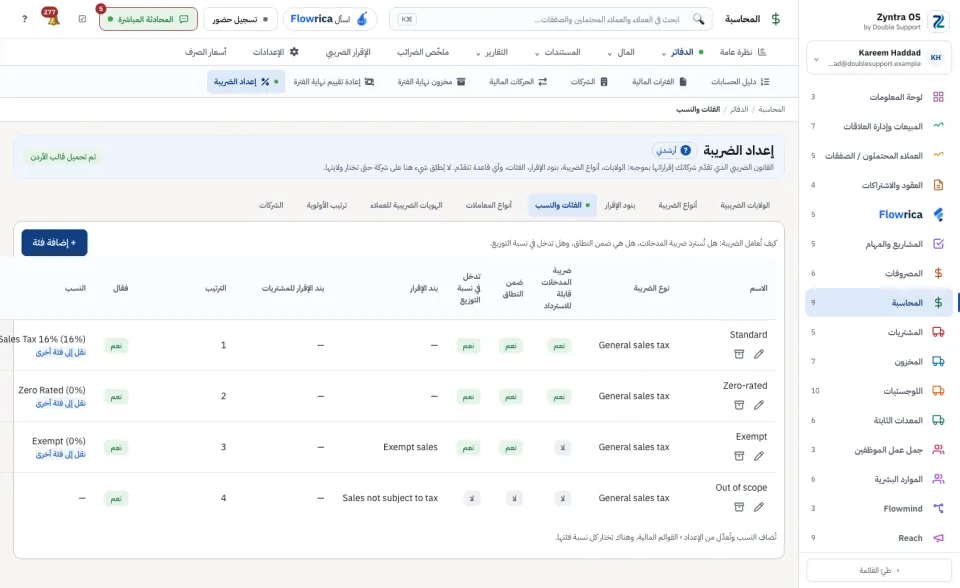Switch to the نظرة عامة tab
Viewport: 960px width, 588px height.
click(743, 52)
